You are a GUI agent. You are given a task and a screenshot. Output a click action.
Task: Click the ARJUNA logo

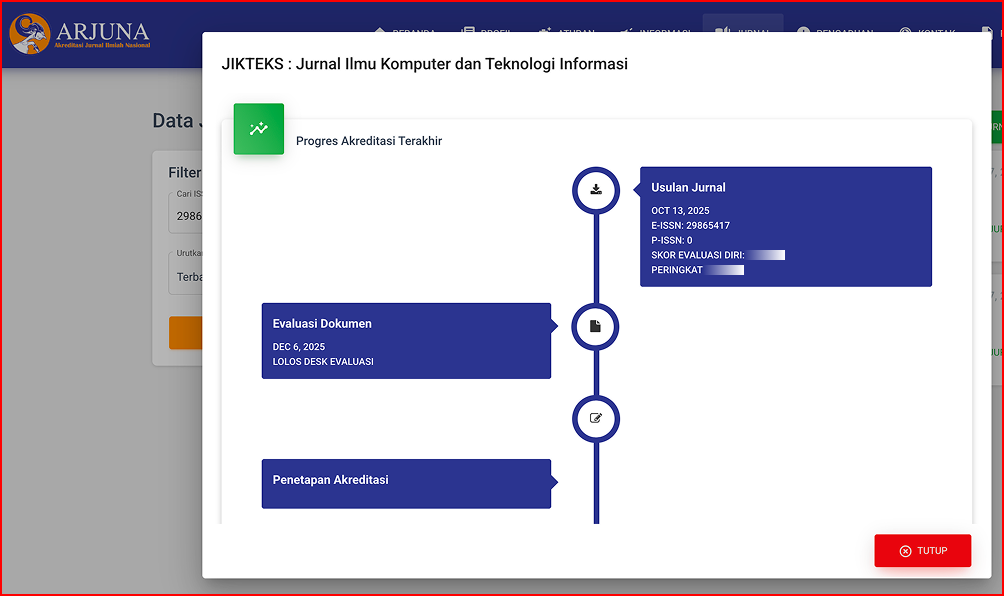(80, 34)
